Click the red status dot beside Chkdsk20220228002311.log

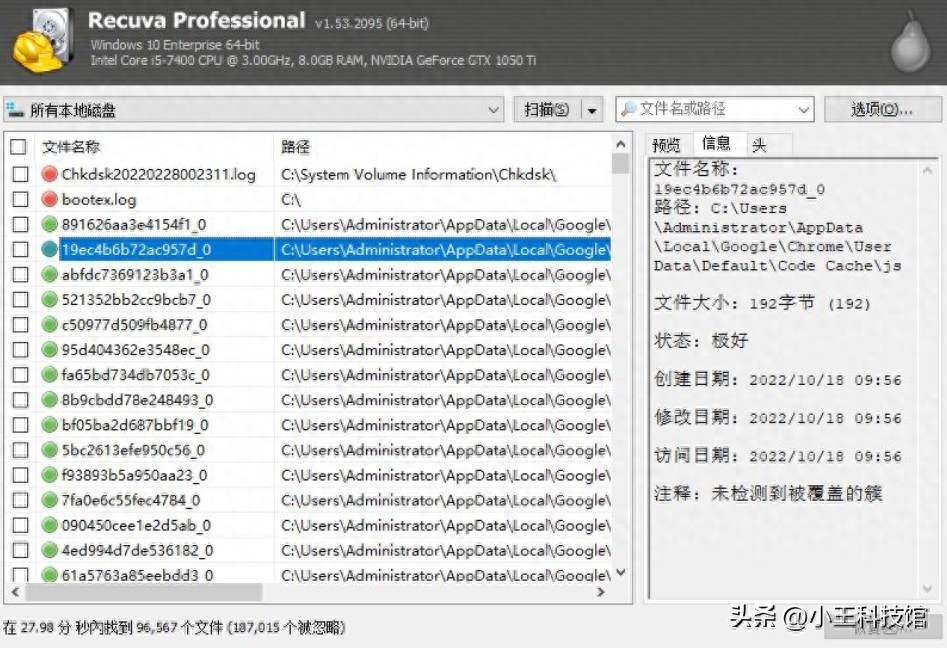coord(49,173)
